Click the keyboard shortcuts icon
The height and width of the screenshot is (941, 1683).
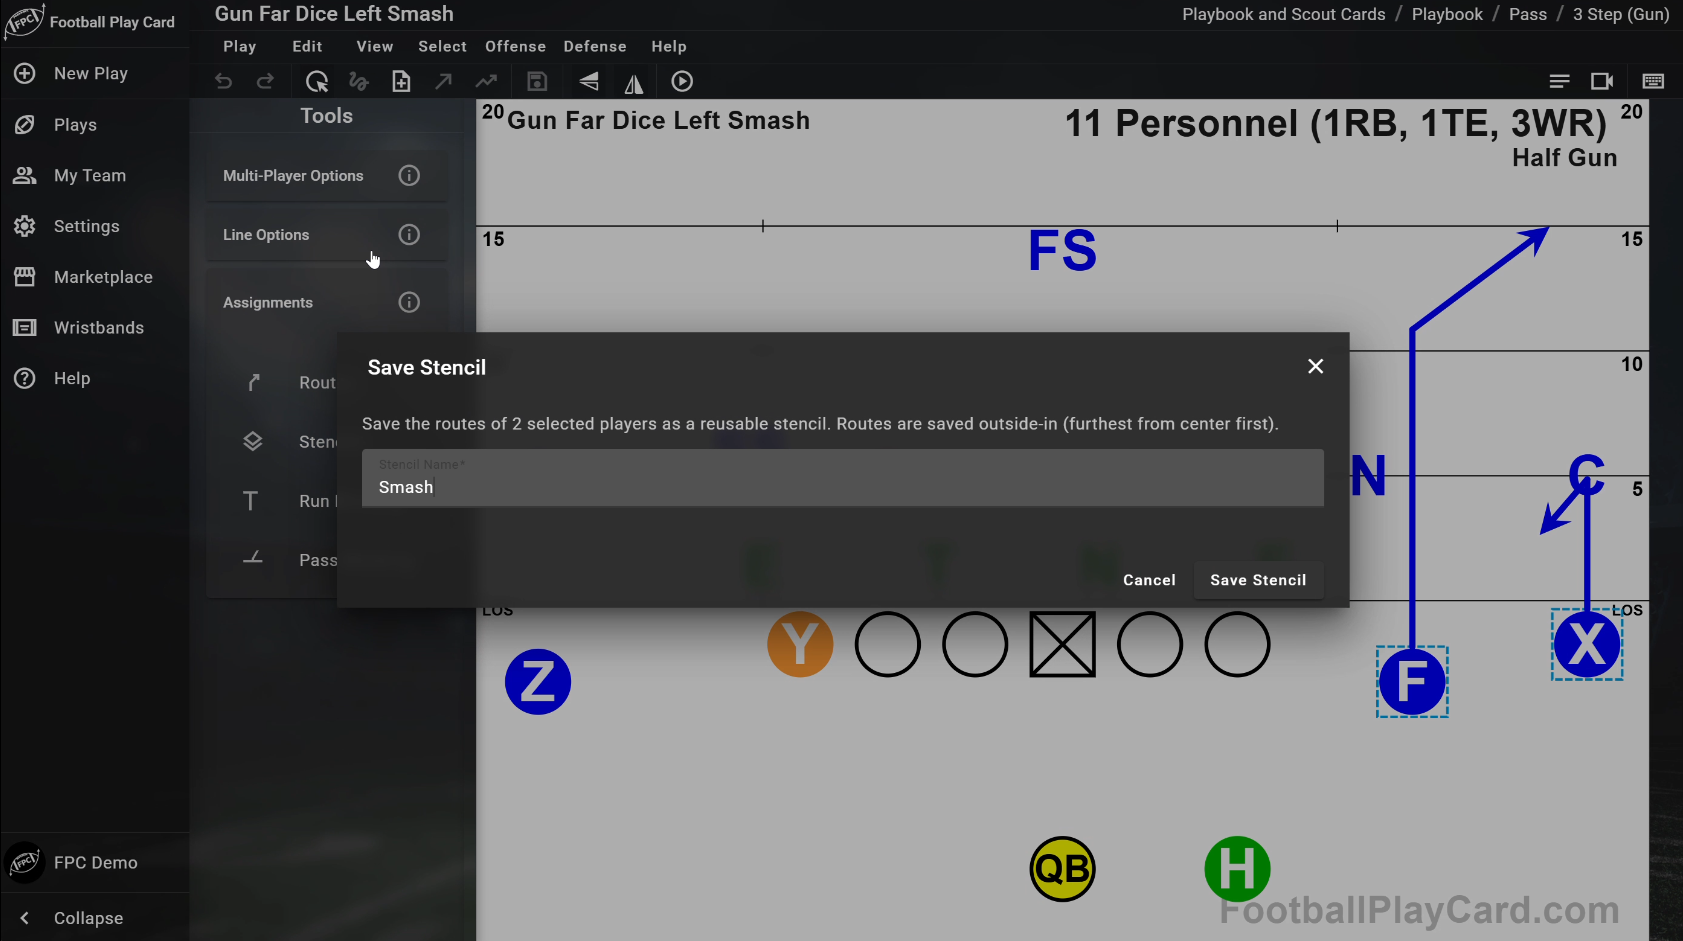click(1653, 82)
